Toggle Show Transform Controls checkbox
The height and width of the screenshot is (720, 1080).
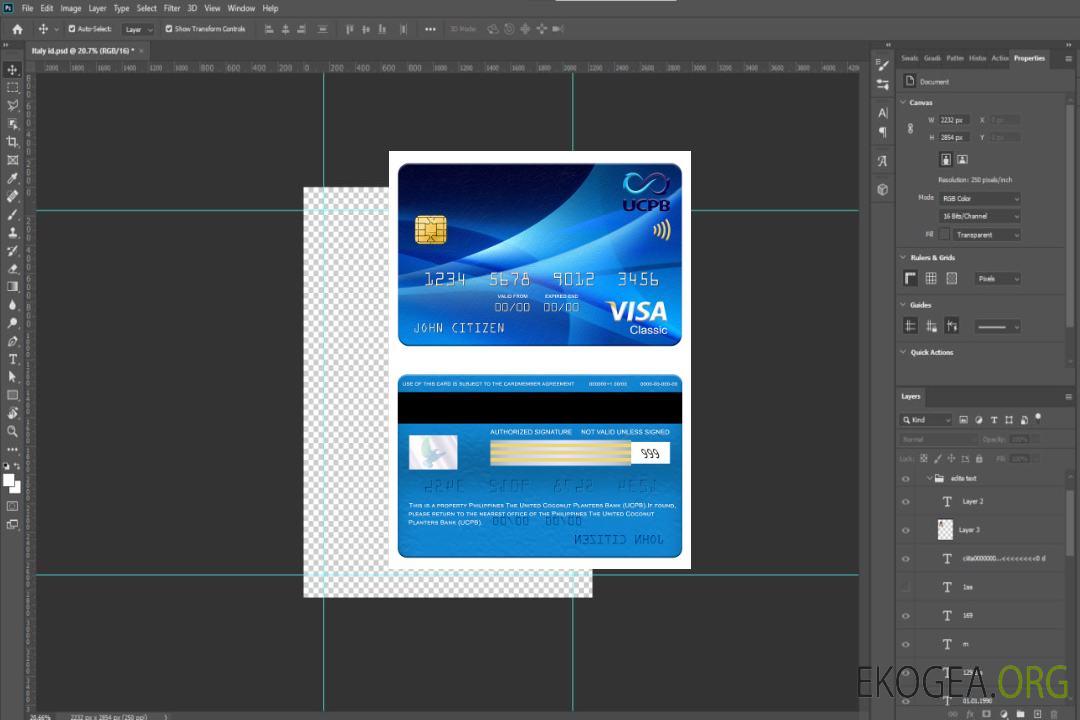169,29
